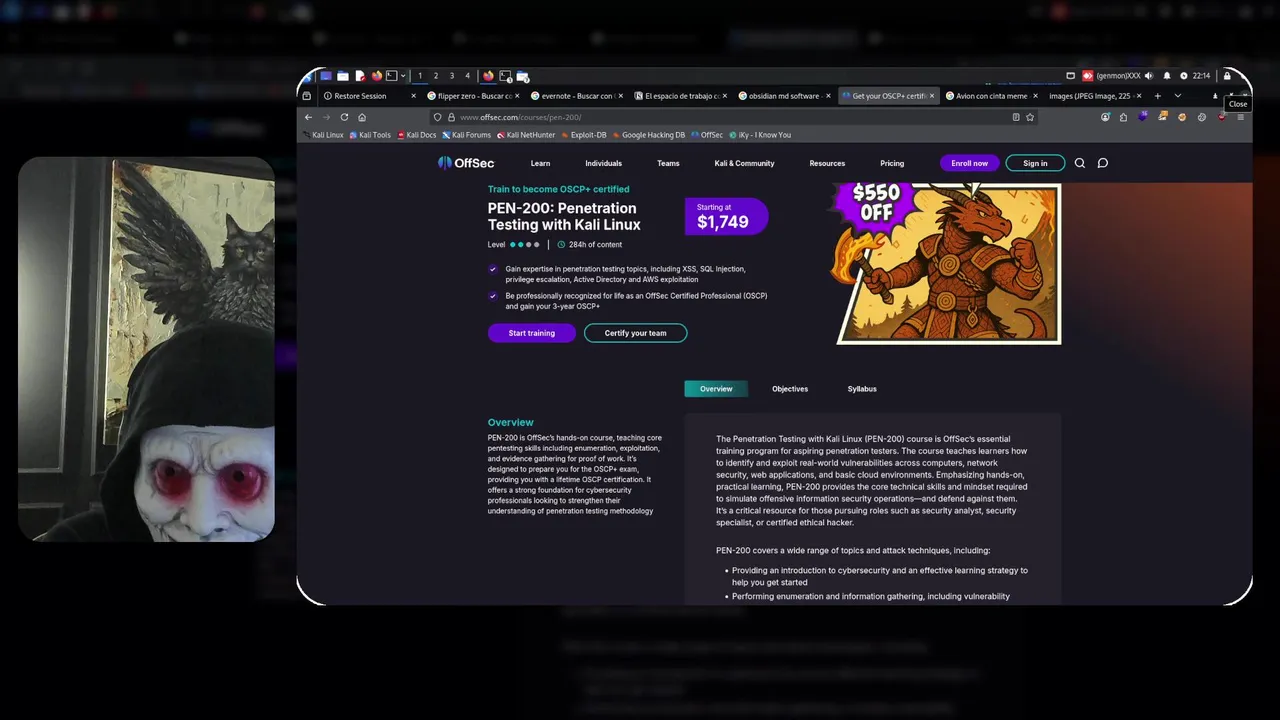Select the Objectives course tab

click(x=790, y=389)
